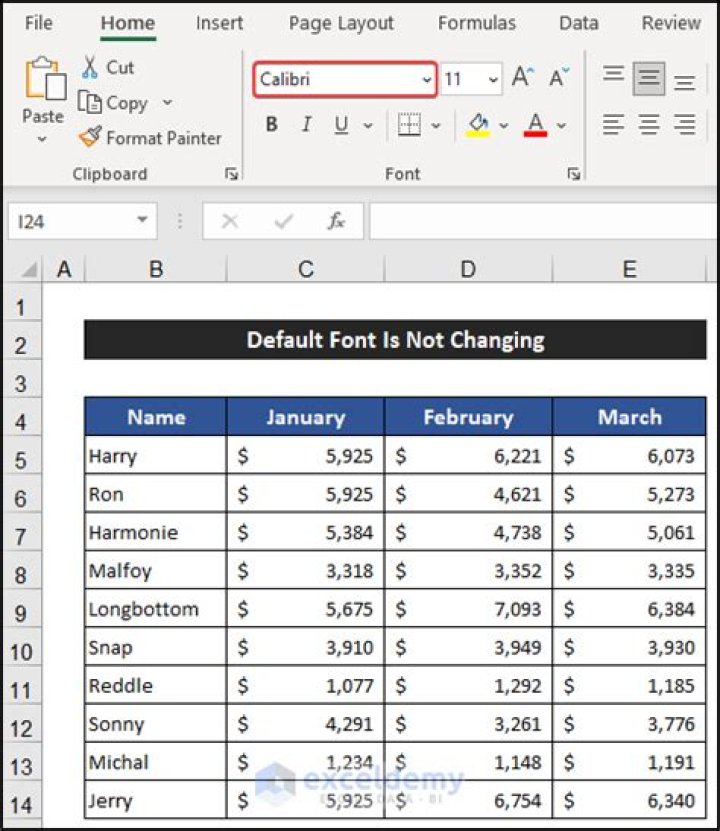Decrease font size with smaller A icon

point(559,77)
